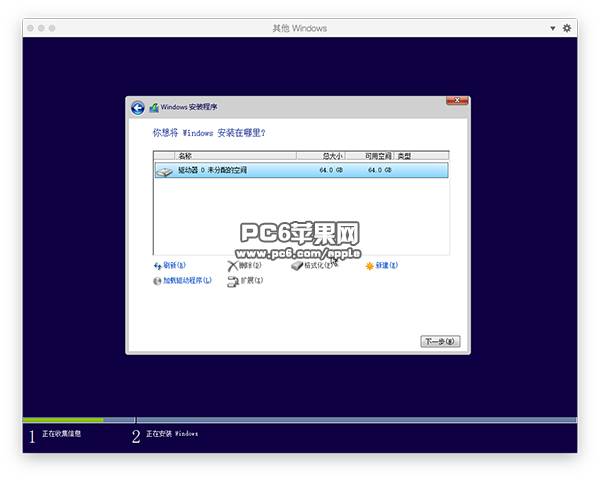
Task: Click the extend partition icon
Action: [x=233, y=281]
